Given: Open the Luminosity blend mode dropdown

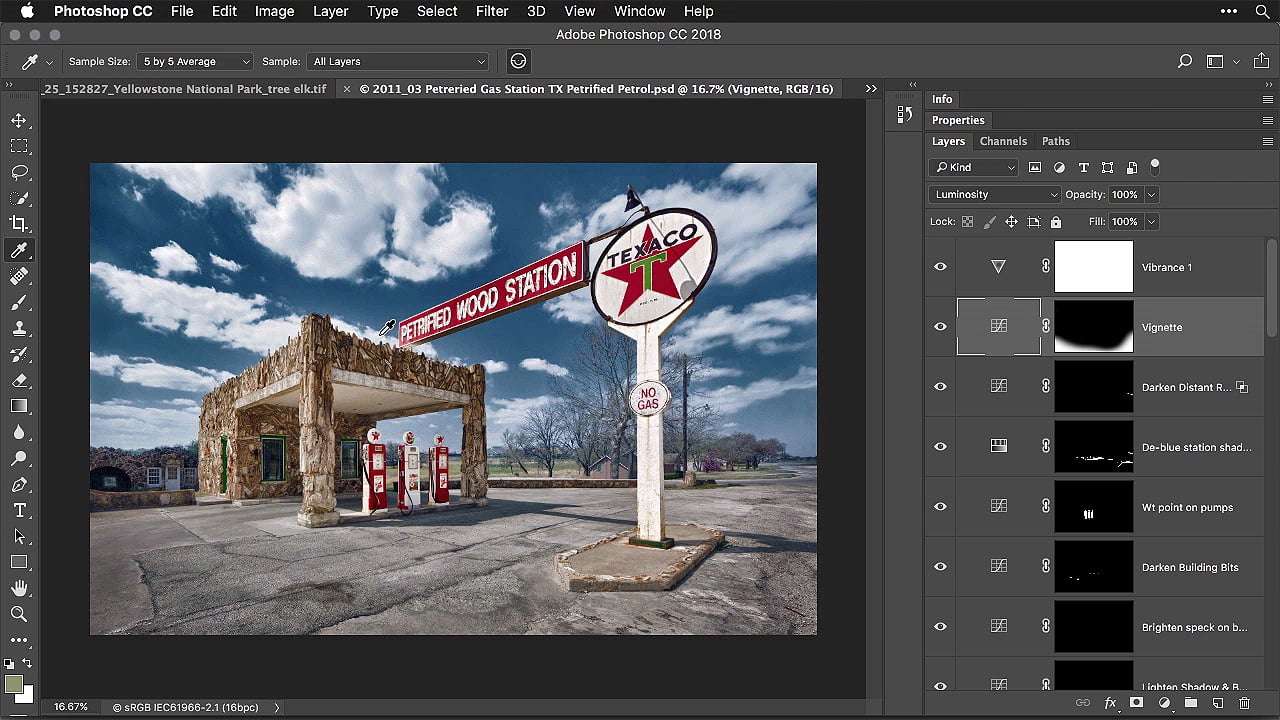Looking at the screenshot, I should coord(994,194).
